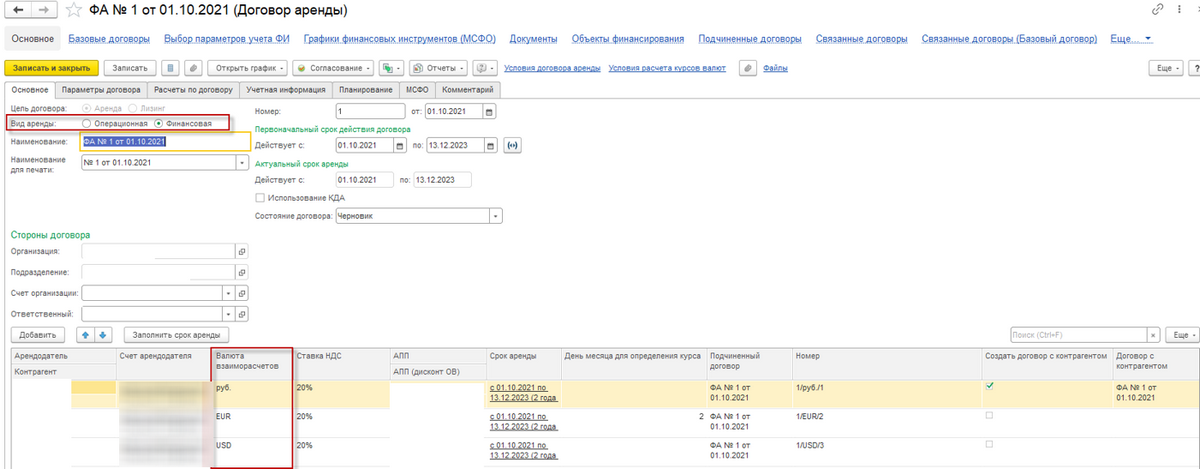Open calendar picker for contract date
1200x469 pixels.
tap(489, 111)
